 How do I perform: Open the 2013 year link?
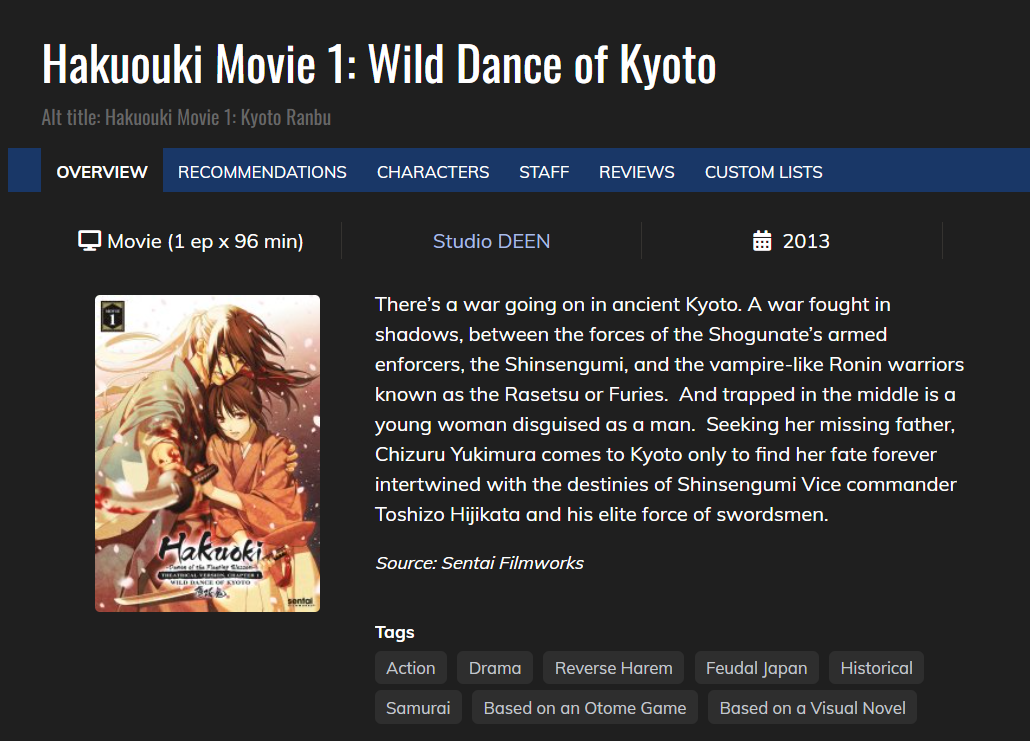click(x=806, y=241)
